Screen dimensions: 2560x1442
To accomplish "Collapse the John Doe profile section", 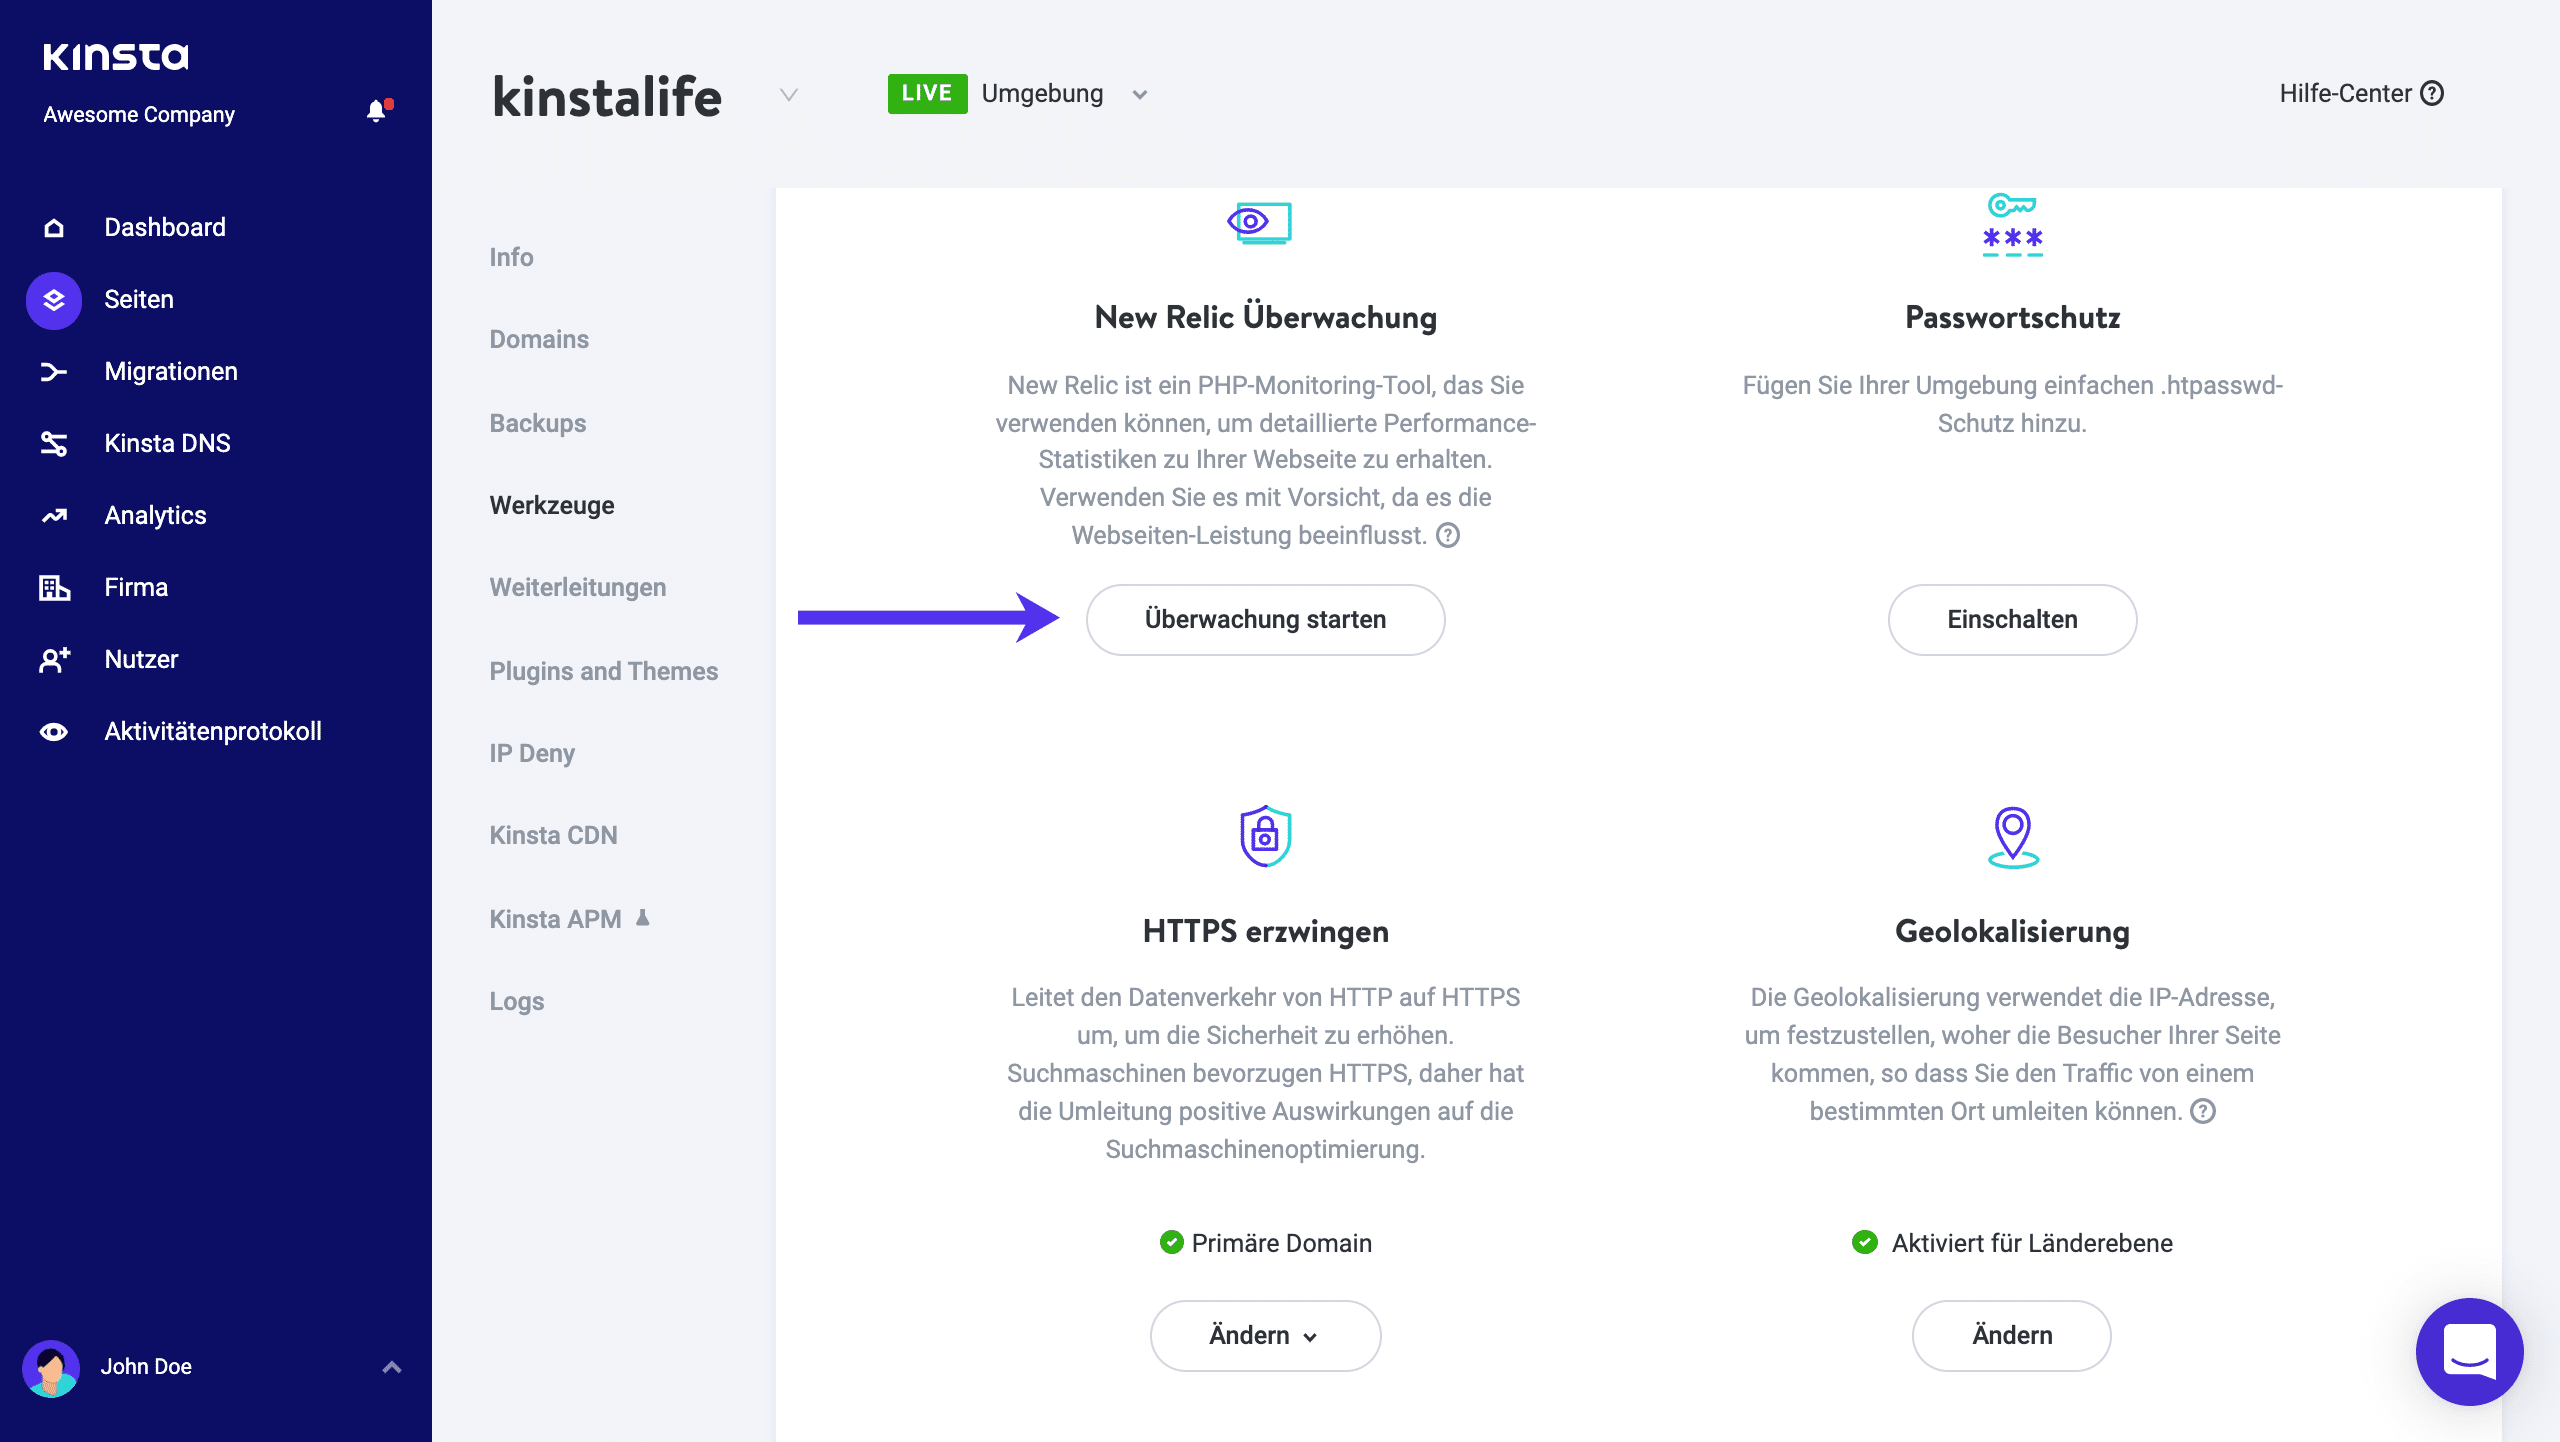I will pos(391,1366).
